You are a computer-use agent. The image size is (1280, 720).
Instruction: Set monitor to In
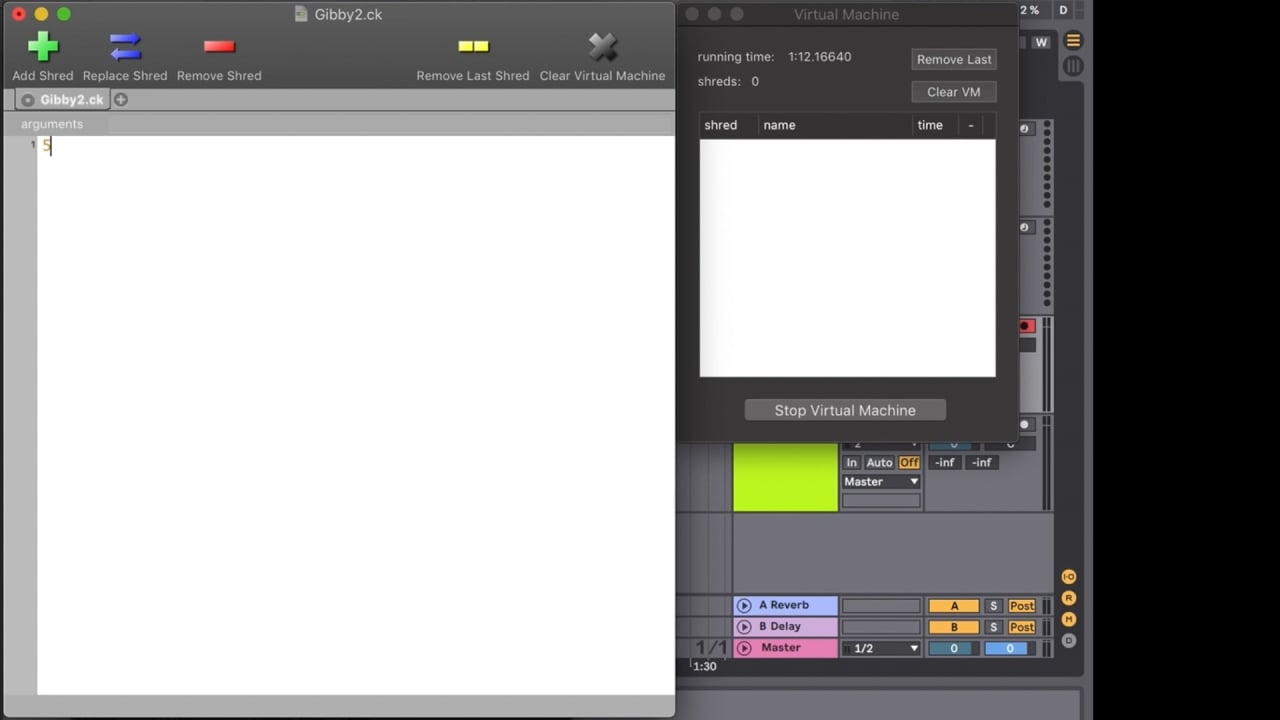point(852,463)
